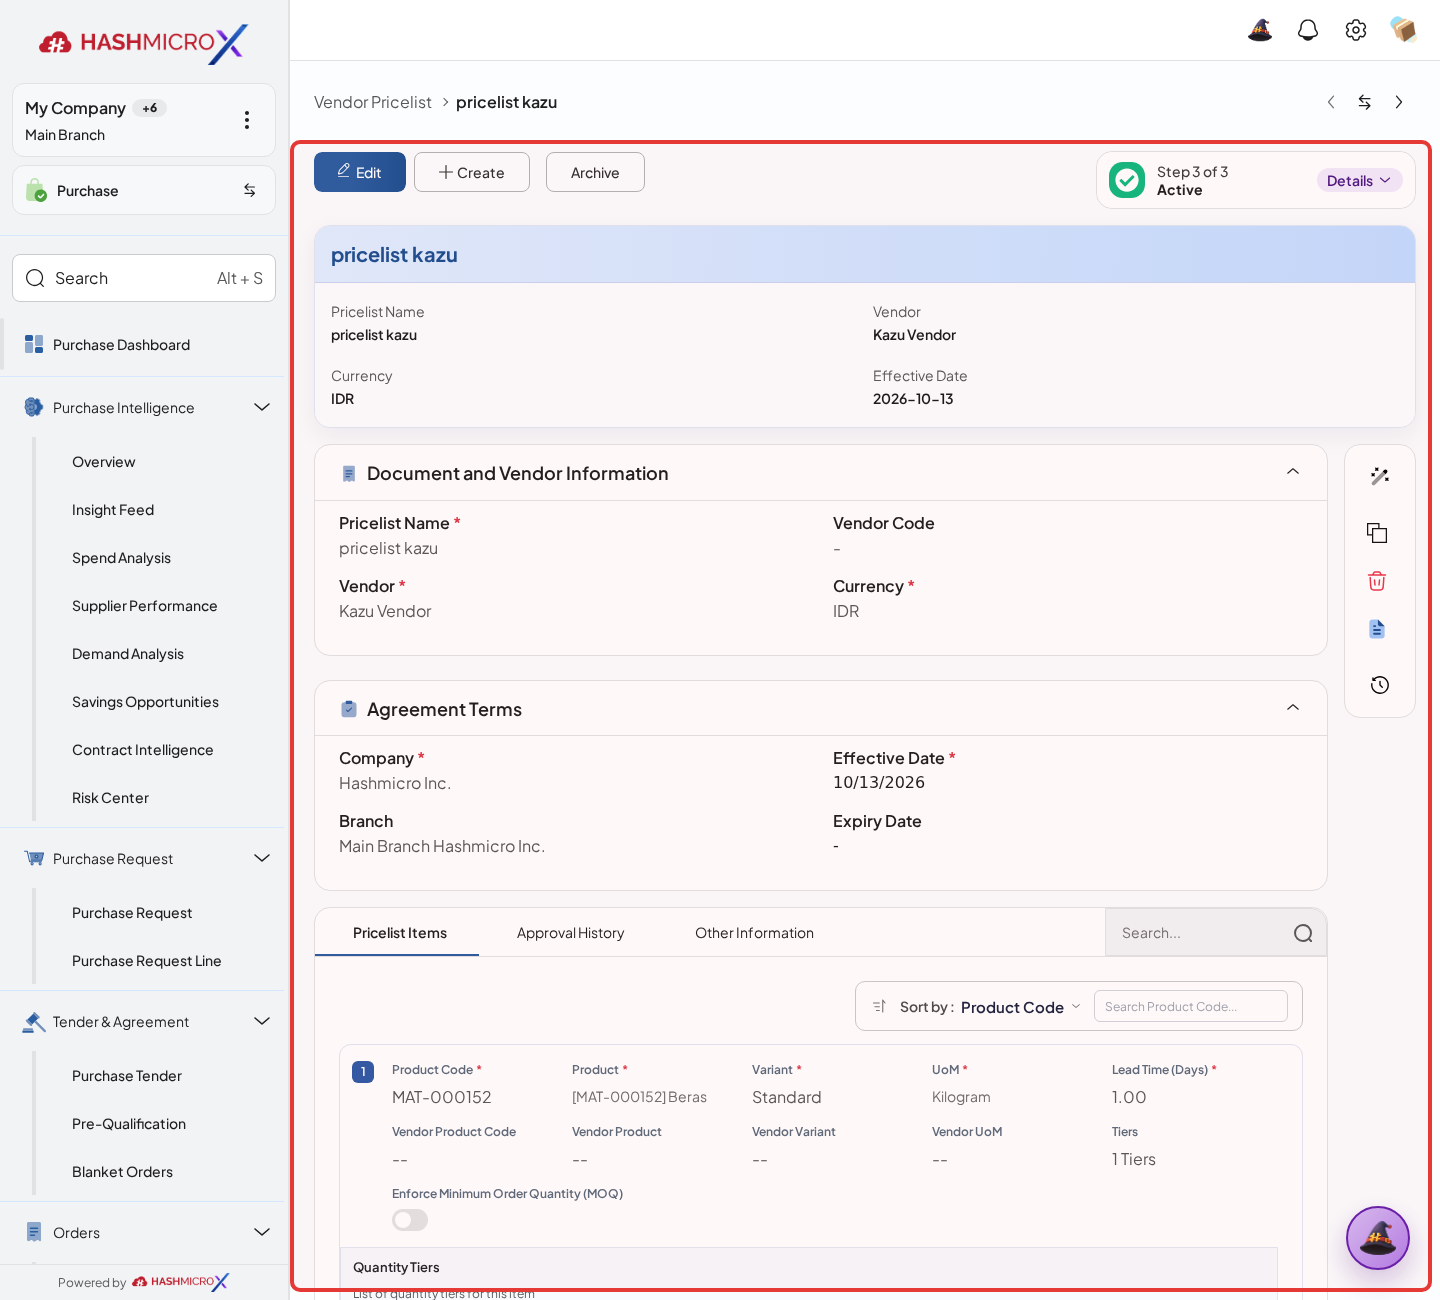
Task: Click the sidebar Search field
Action: 144,278
